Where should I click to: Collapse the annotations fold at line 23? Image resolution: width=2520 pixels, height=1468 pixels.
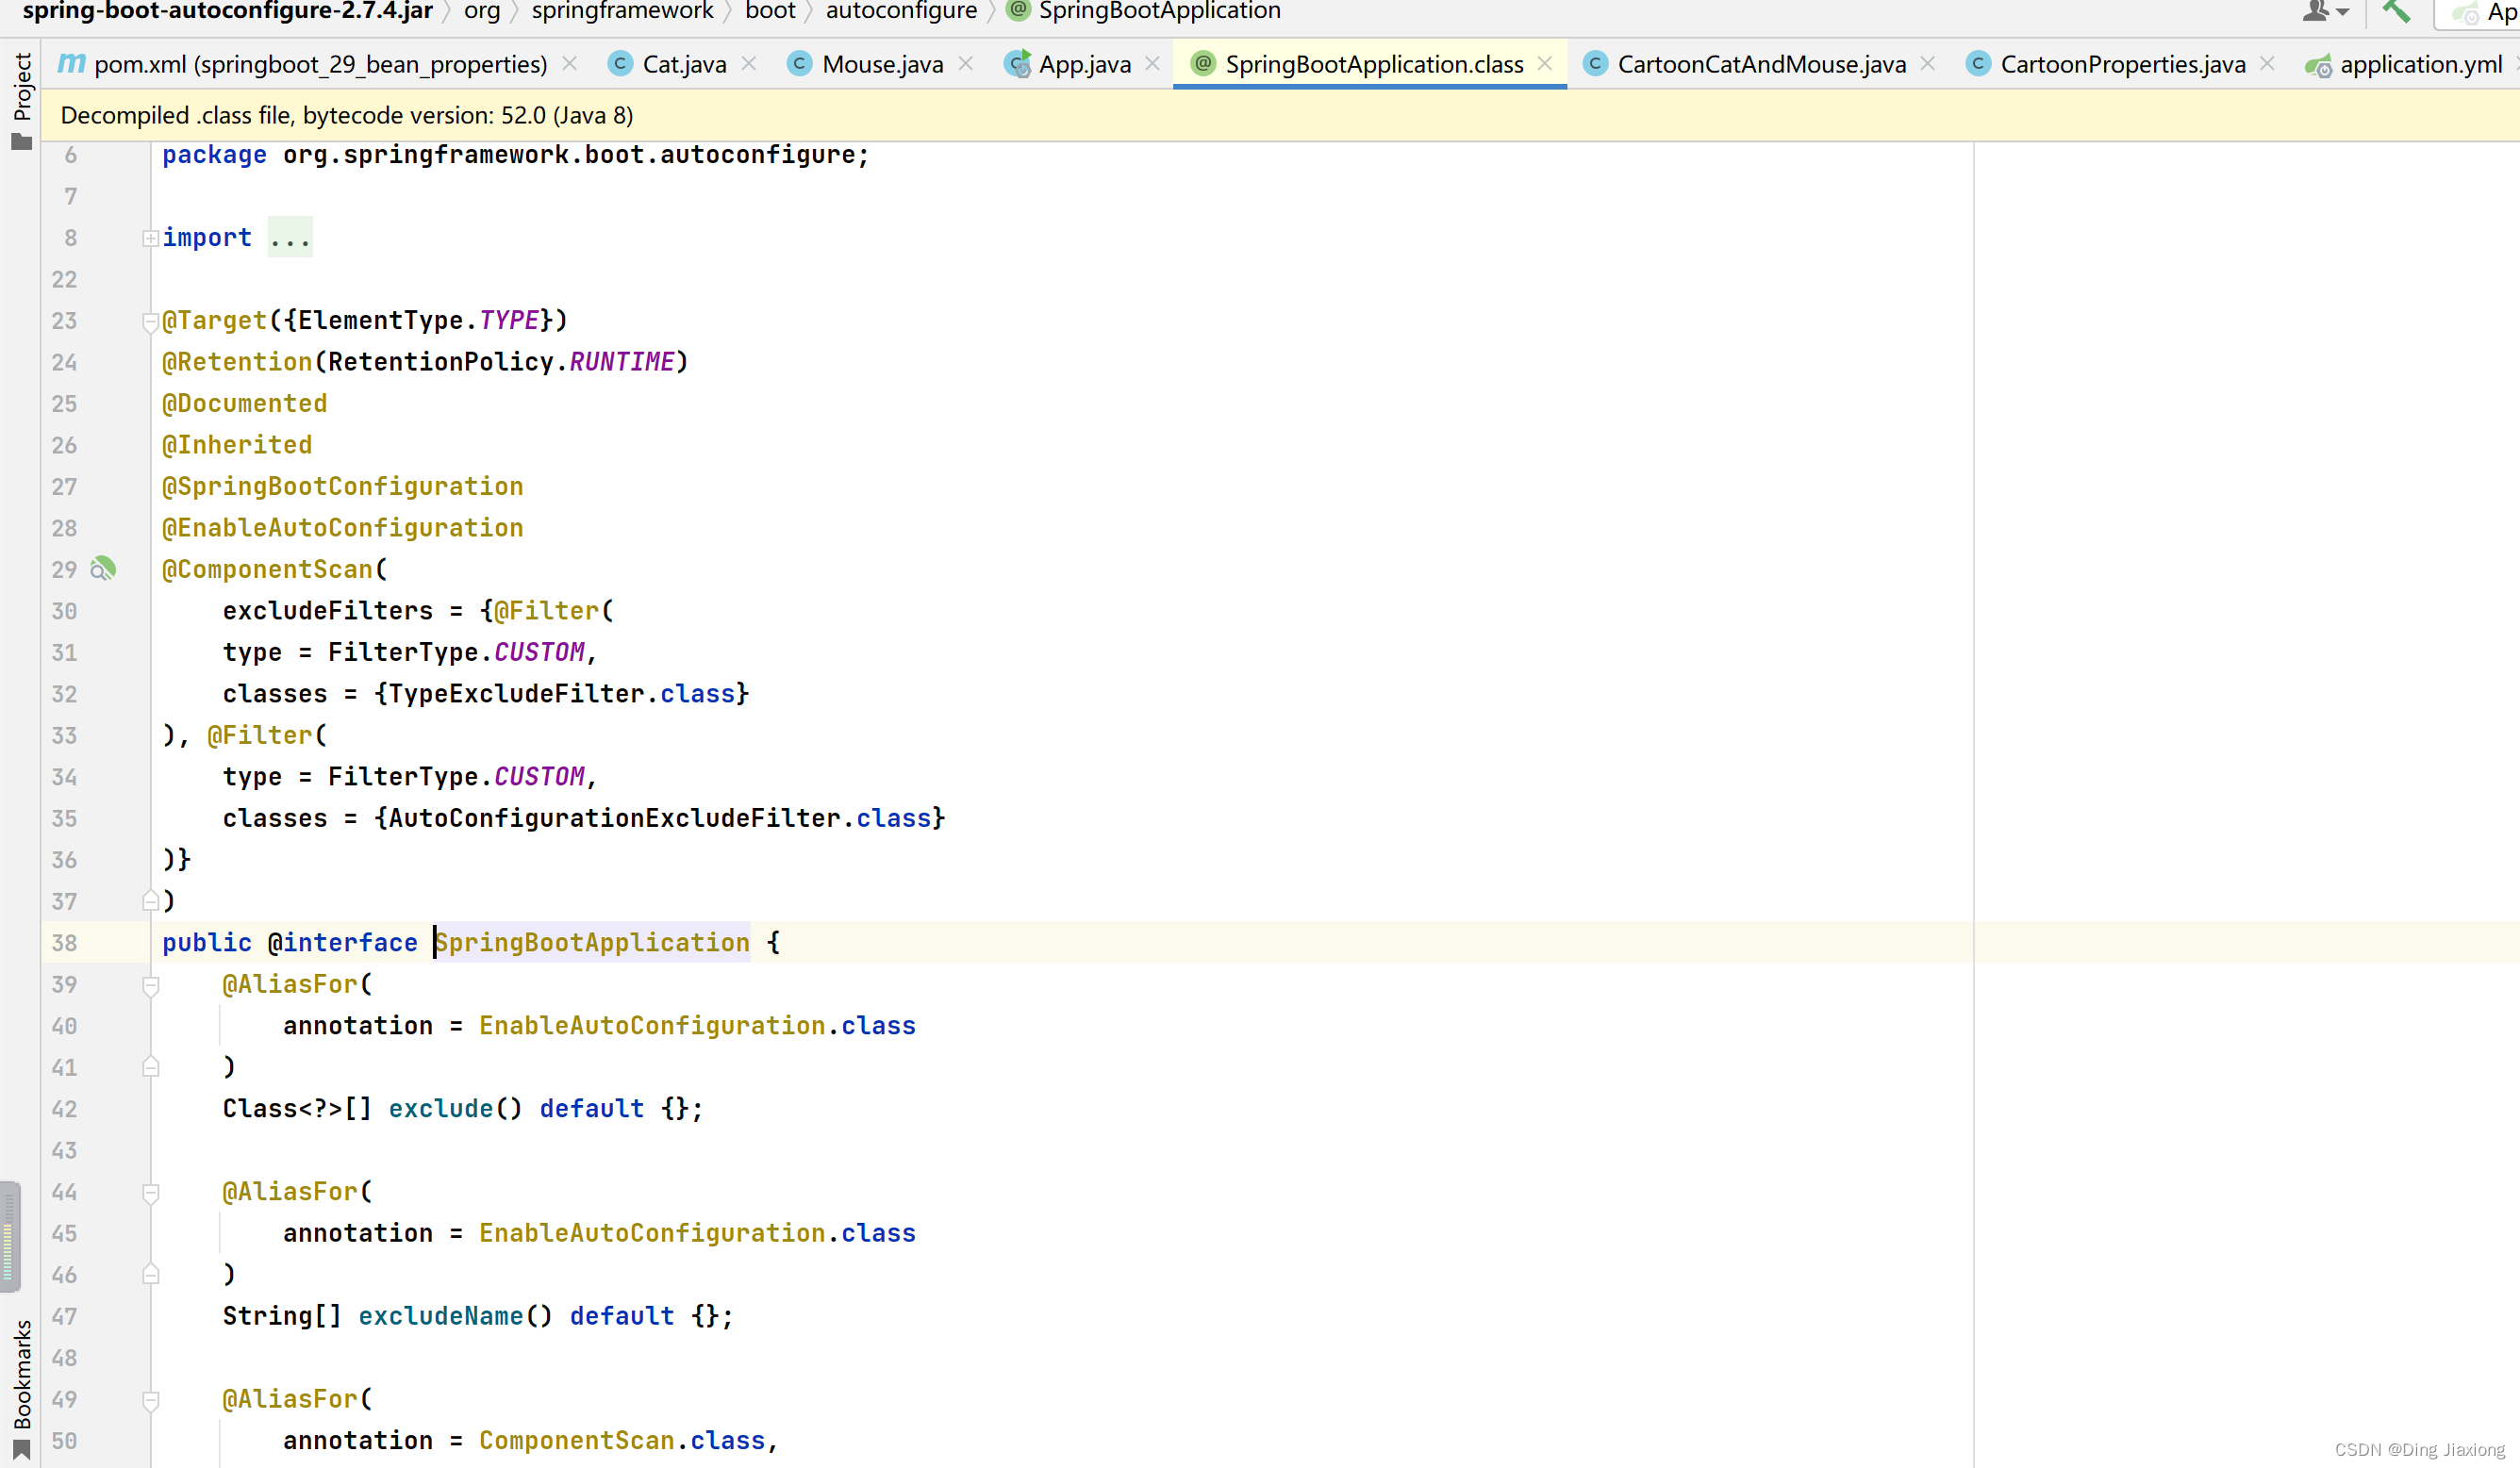(150, 322)
